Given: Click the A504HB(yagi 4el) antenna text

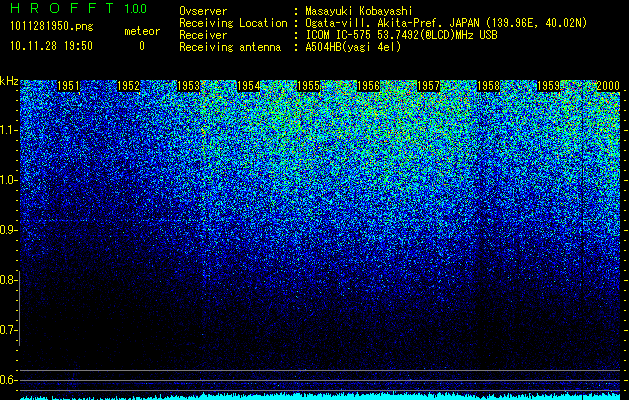Looking at the screenshot, I should pos(353,47).
